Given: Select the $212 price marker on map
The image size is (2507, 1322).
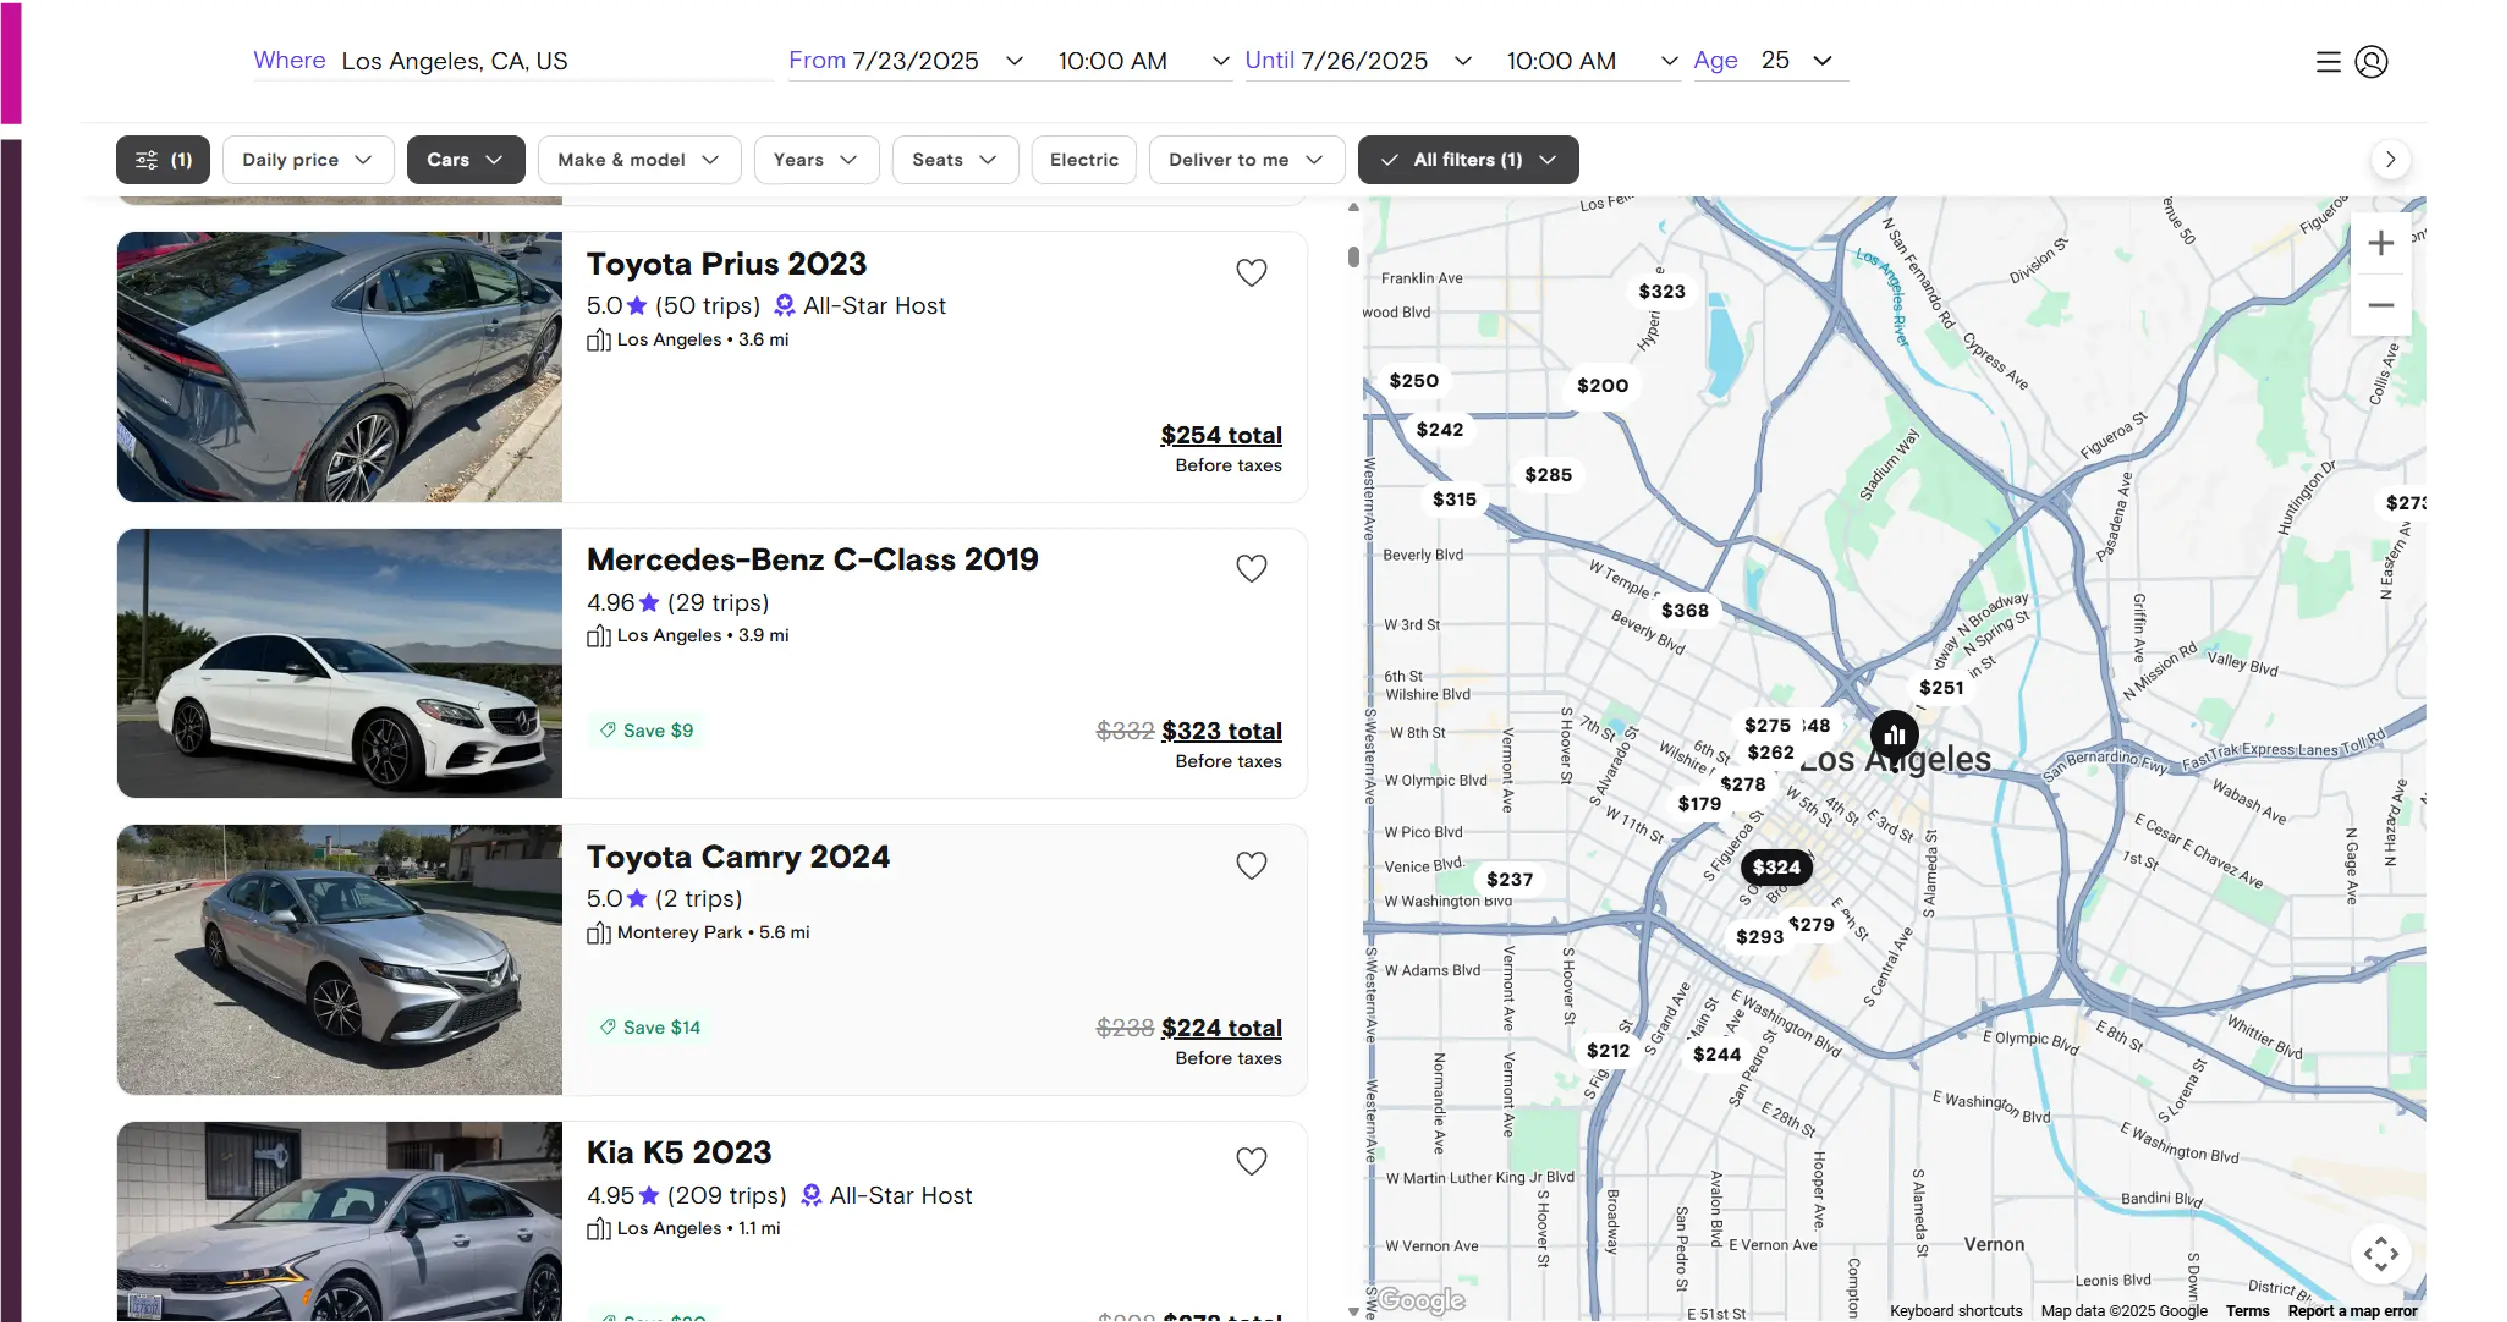Looking at the screenshot, I should point(1608,1050).
